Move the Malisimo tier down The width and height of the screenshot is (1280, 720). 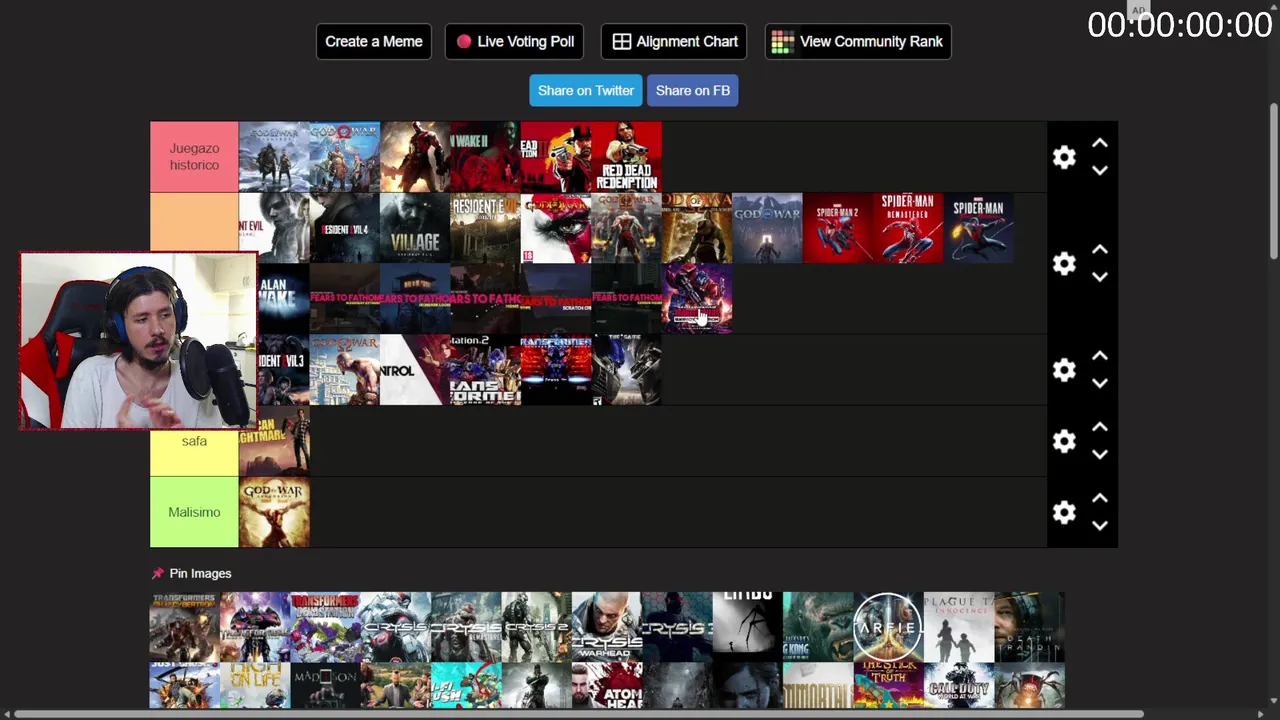pyautogui.click(x=1100, y=526)
